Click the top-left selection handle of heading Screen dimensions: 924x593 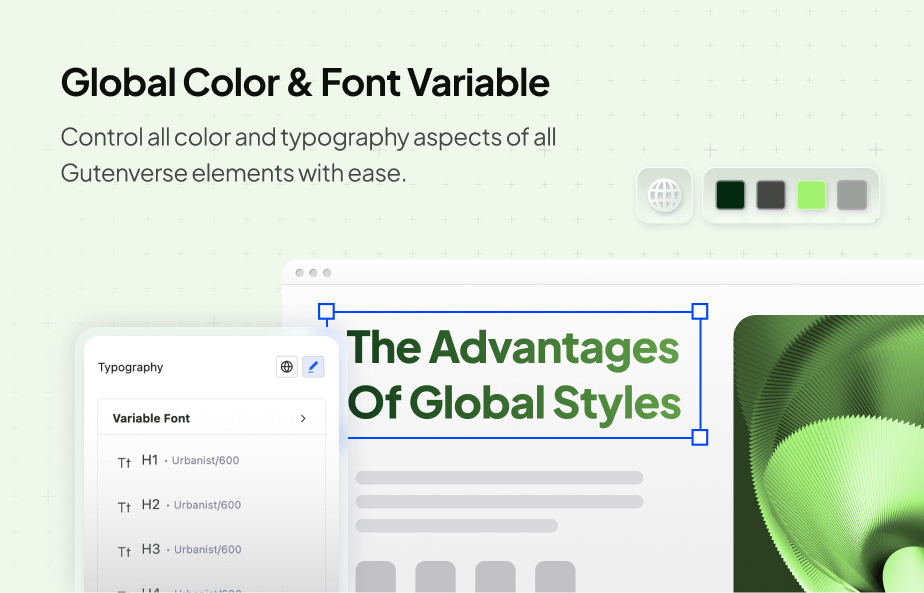tap(326, 311)
